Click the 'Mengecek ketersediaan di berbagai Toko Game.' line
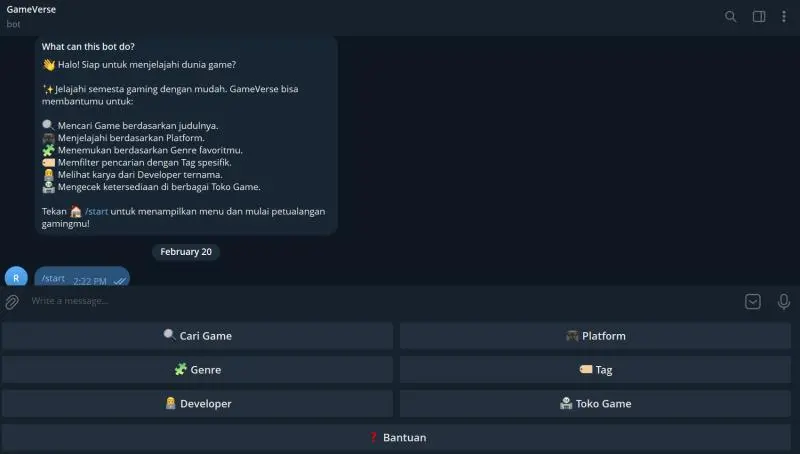Screen dimensions: 800x454 159,187
